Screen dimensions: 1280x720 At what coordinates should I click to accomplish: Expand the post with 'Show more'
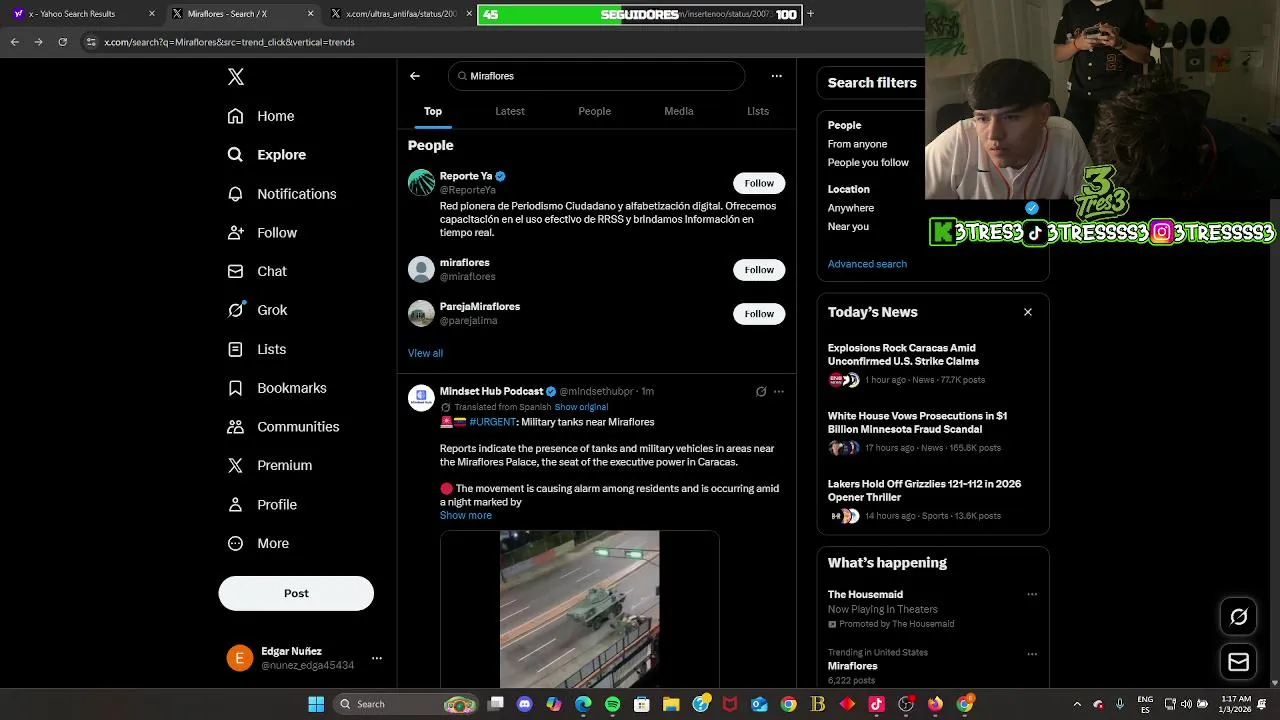(x=466, y=516)
